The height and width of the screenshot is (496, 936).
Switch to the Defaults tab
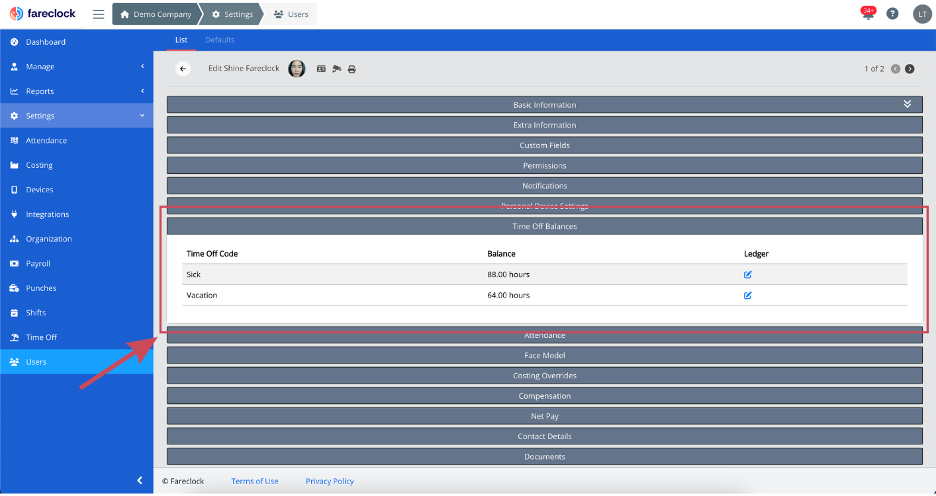[x=220, y=40]
